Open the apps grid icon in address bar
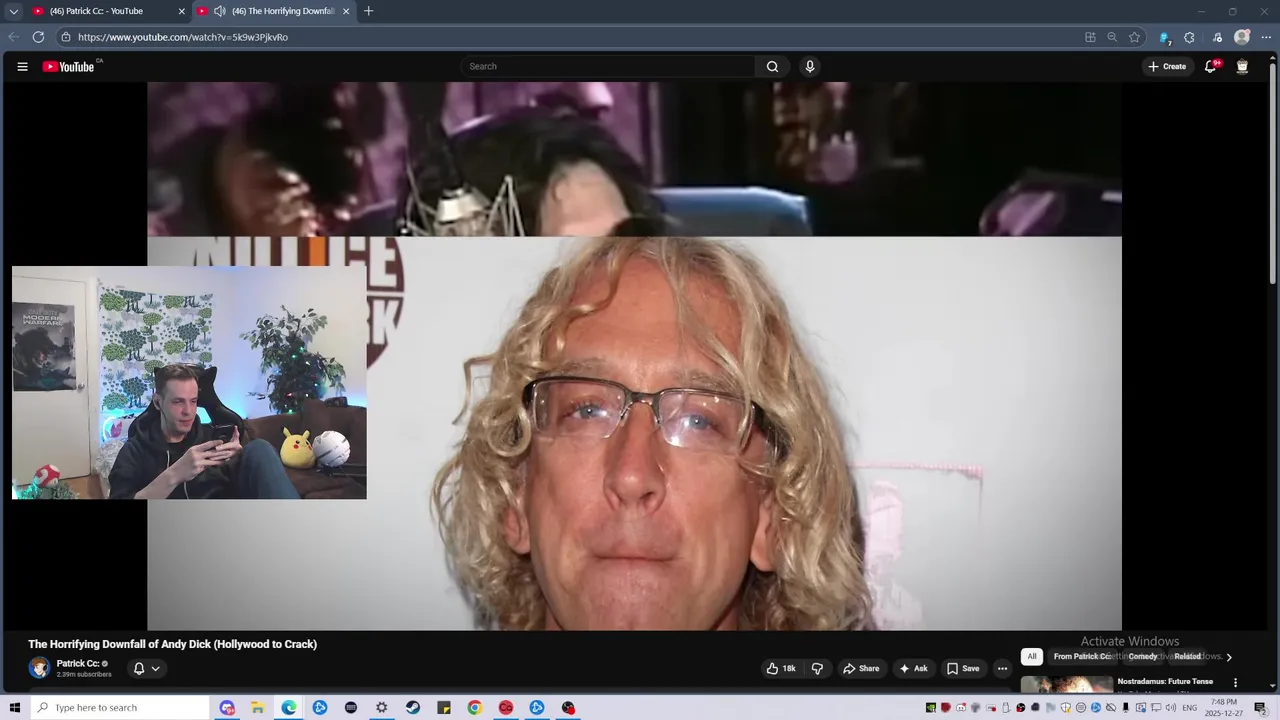 1090,37
